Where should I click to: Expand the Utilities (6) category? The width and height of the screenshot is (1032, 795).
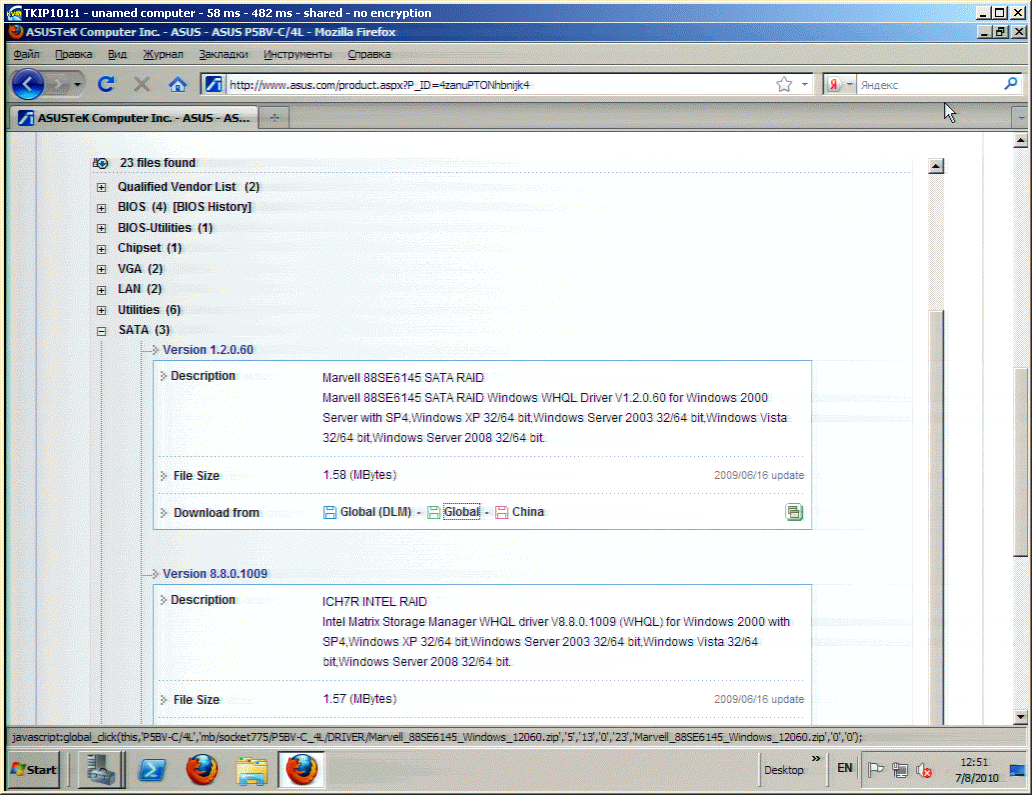coord(101,310)
